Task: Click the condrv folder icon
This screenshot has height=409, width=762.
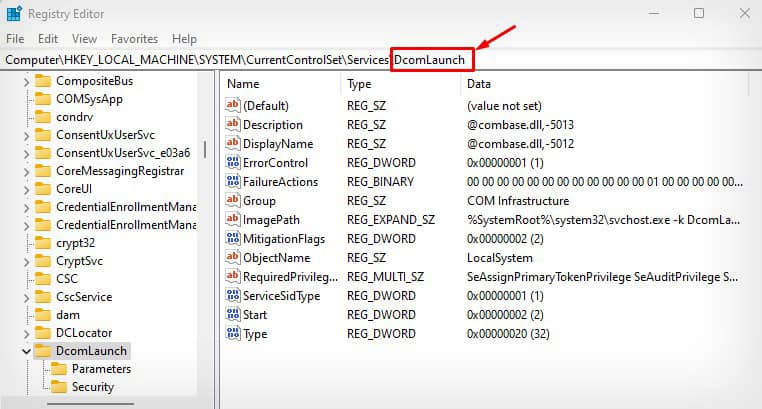Action: coord(43,117)
